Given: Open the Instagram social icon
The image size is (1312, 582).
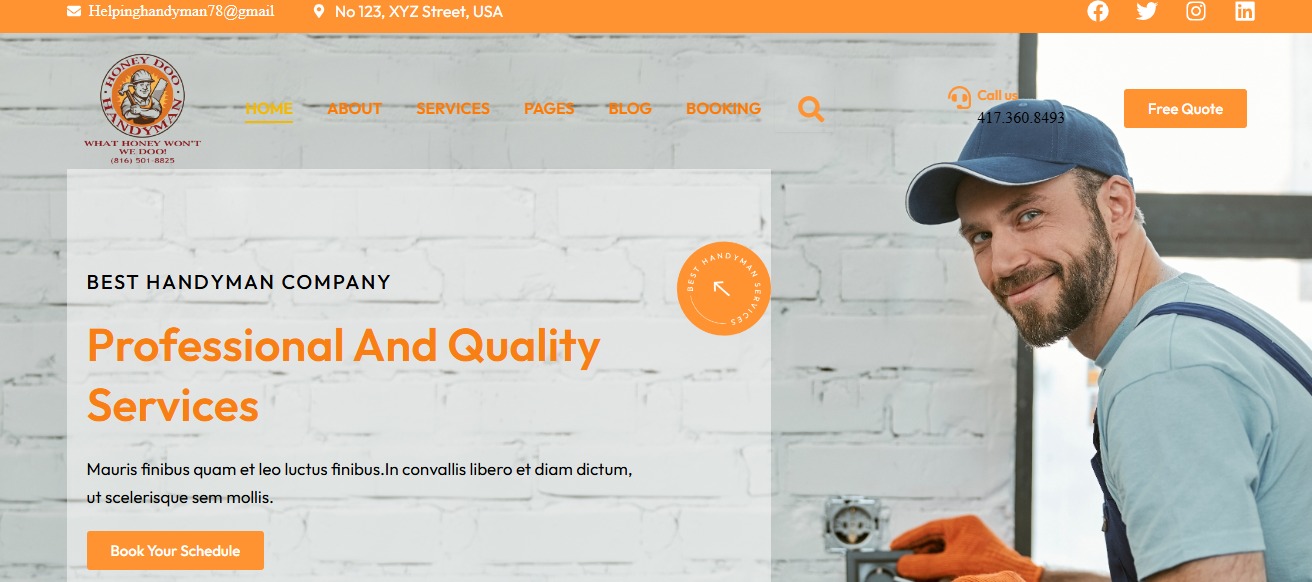Looking at the screenshot, I should point(1196,11).
